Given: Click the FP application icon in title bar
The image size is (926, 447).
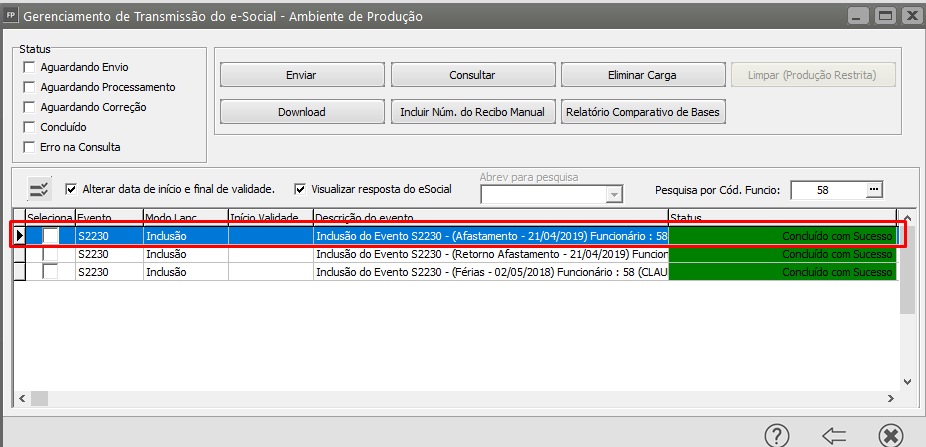Looking at the screenshot, I should coord(10,16).
